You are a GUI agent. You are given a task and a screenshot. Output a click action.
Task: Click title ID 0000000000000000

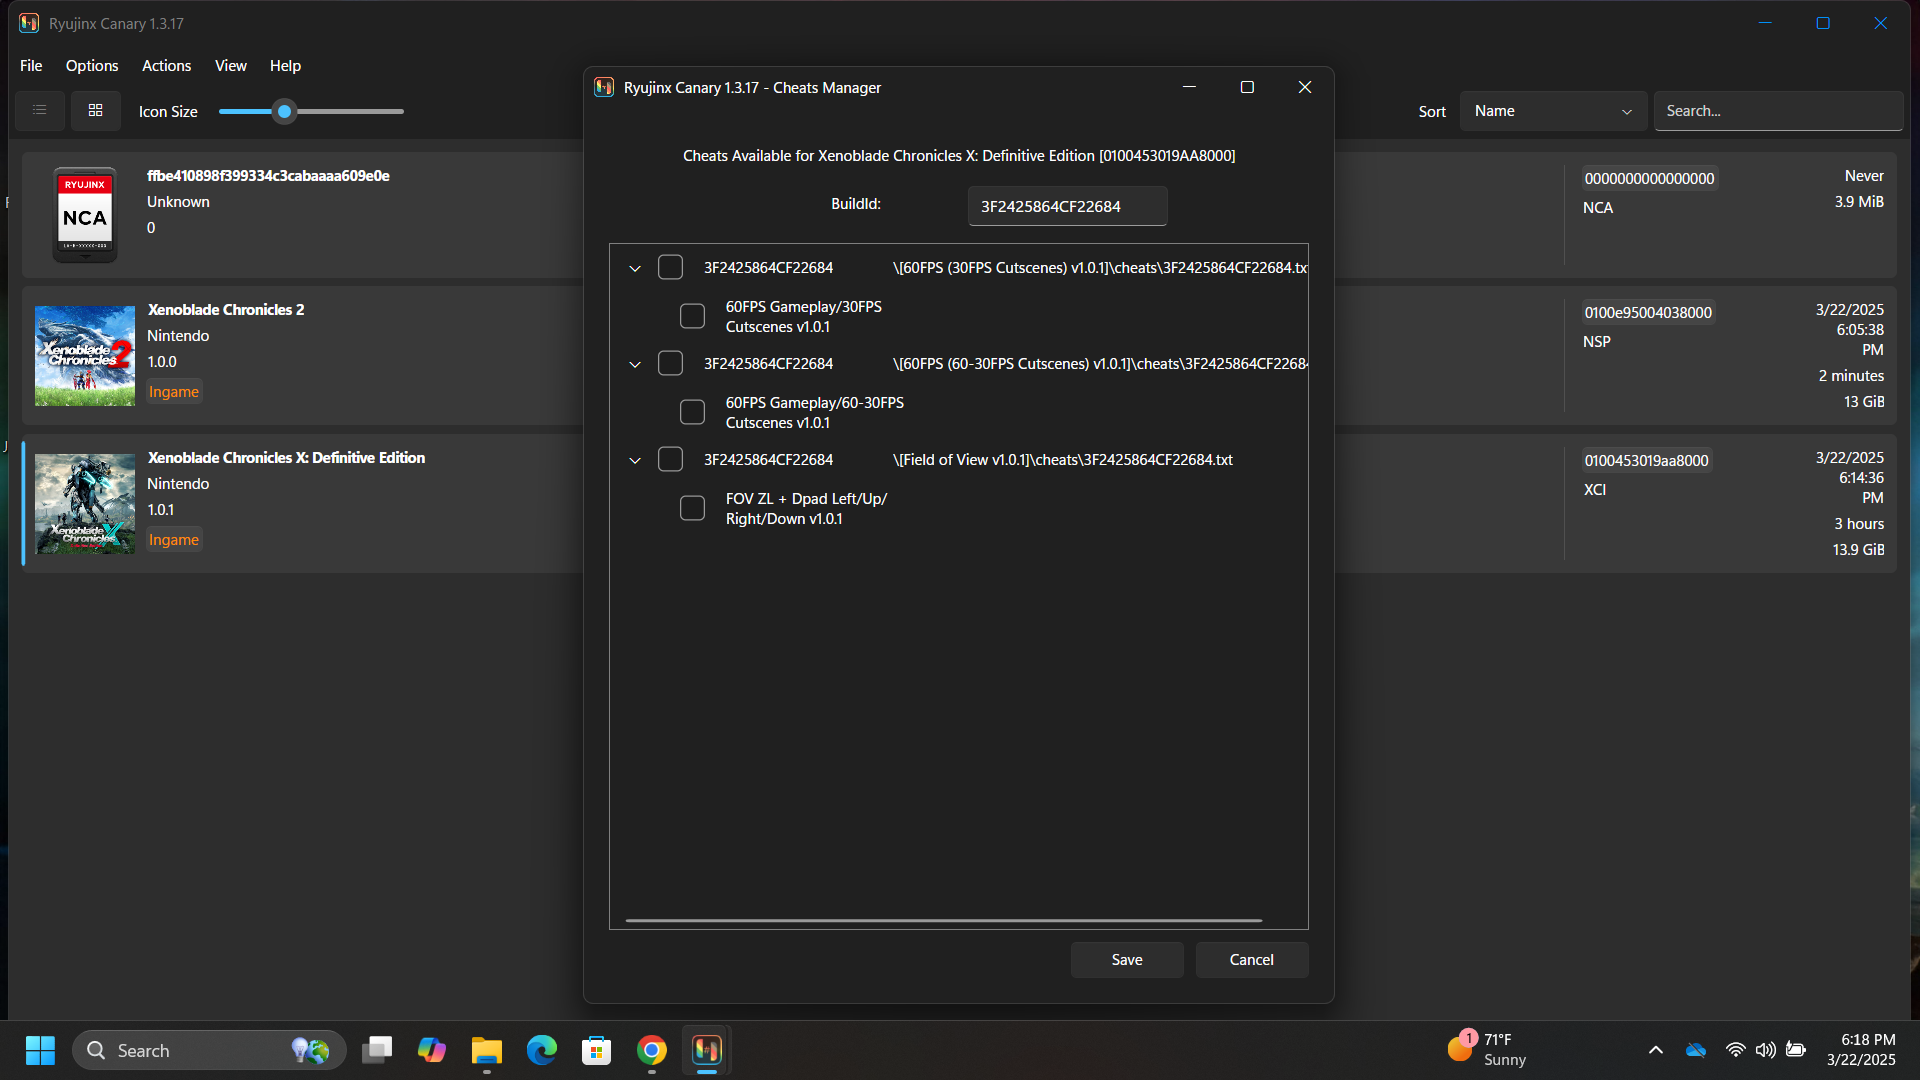(x=1649, y=179)
